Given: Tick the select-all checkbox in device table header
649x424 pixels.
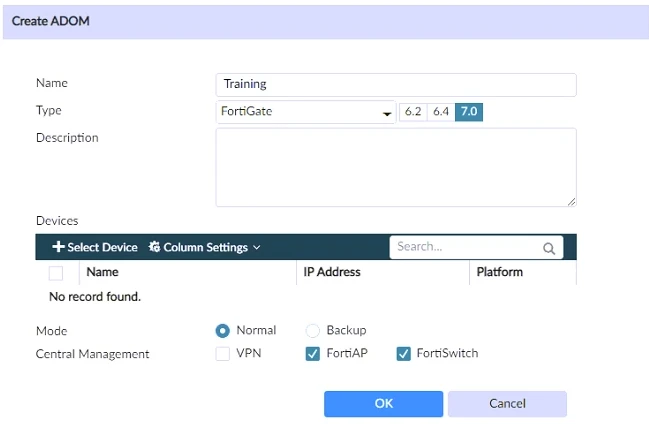Looking at the screenshot, I should [x=56, y=272].
